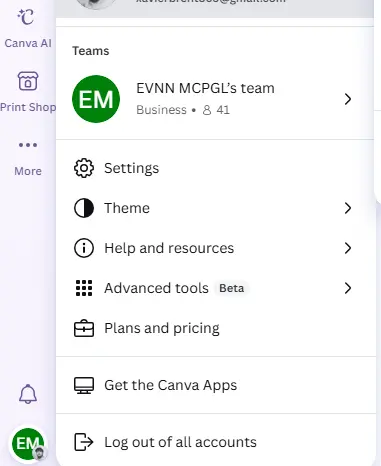Click the green EM team avatar

pyautogui.click(x=96, y=99)
